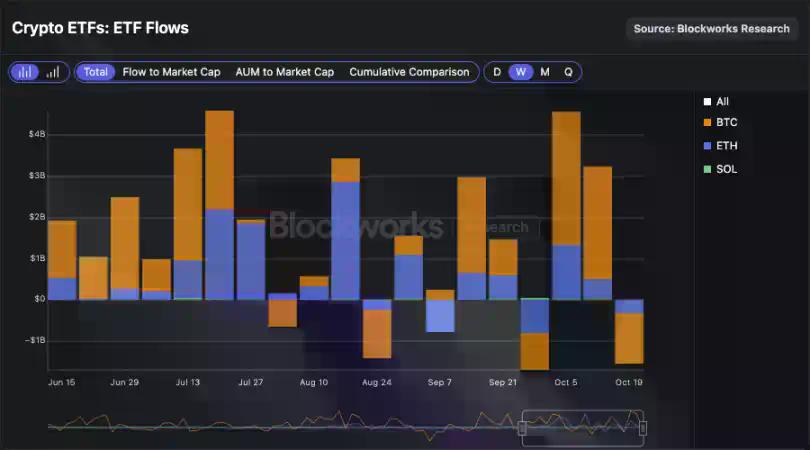Screen dimensions: 810x450
Task: Choose quarterly (Q) interval
Action: click(x=568, y=72)
